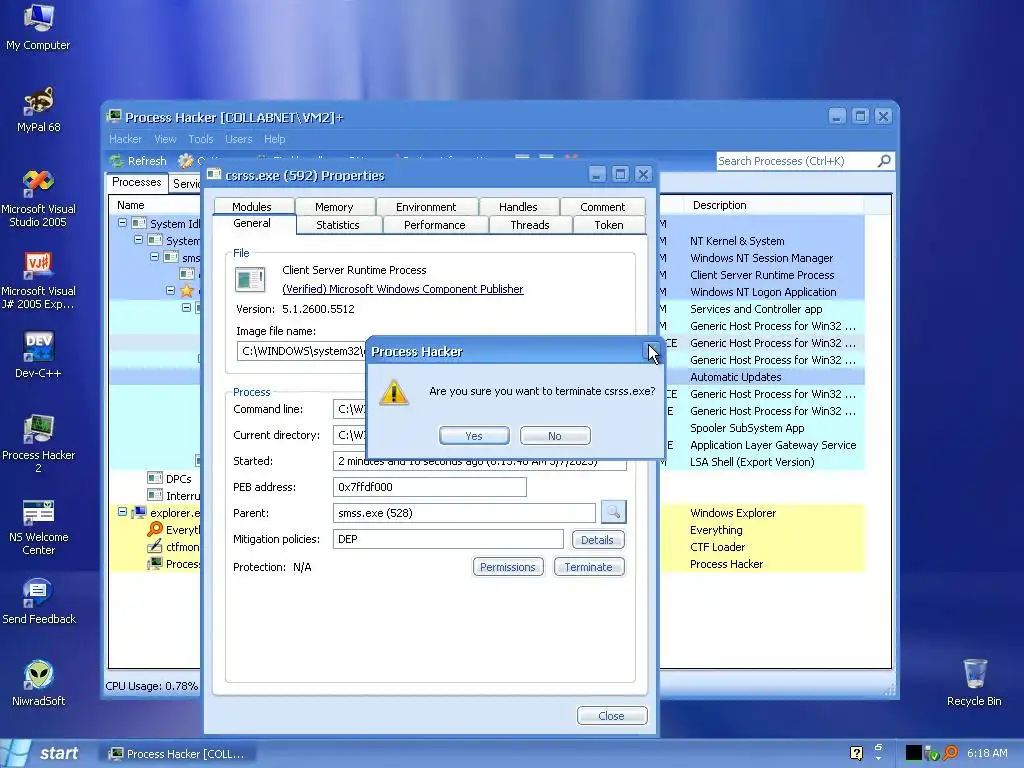The width and height of the screenshot is (1024, 768).
Task: Click the Name column header
Action: click(154, 205)
